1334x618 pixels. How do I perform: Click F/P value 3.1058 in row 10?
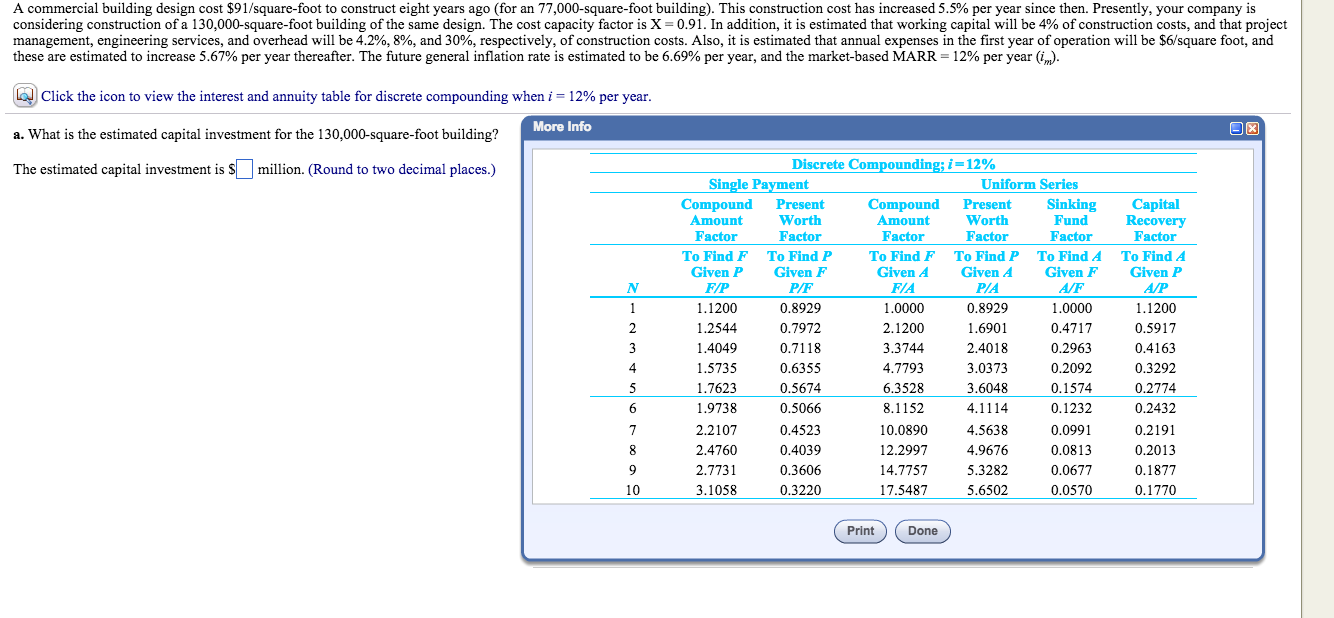pos(716,490)
